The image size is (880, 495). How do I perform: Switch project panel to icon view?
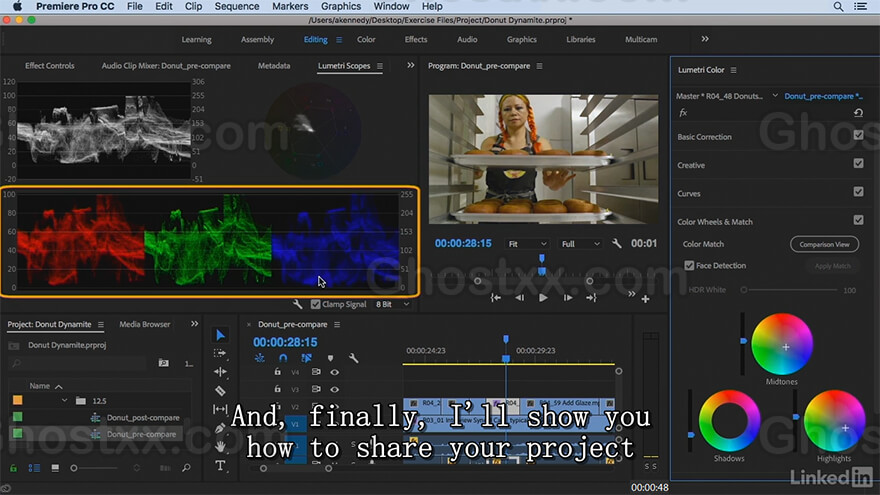coord(55,468)
